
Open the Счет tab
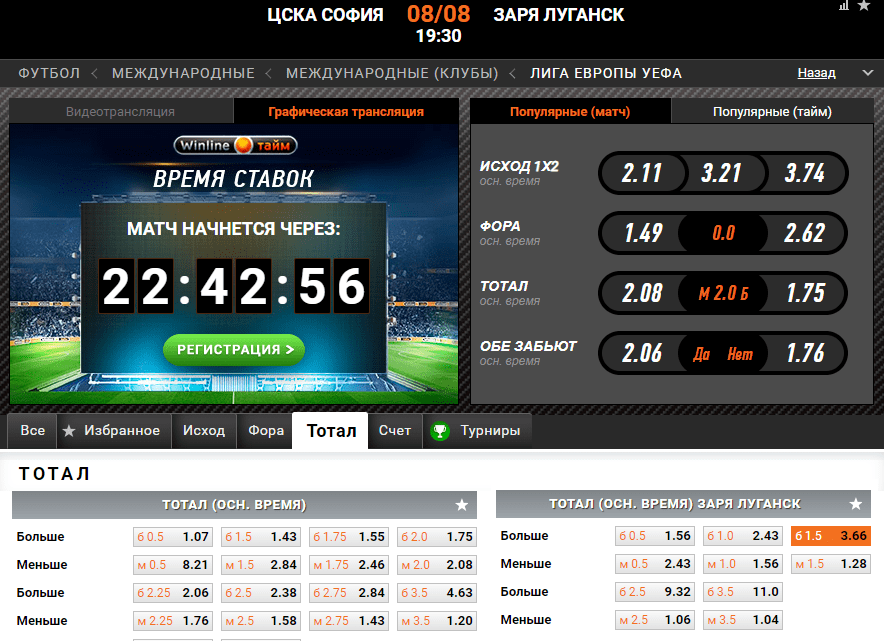click(x=395, y=431)
